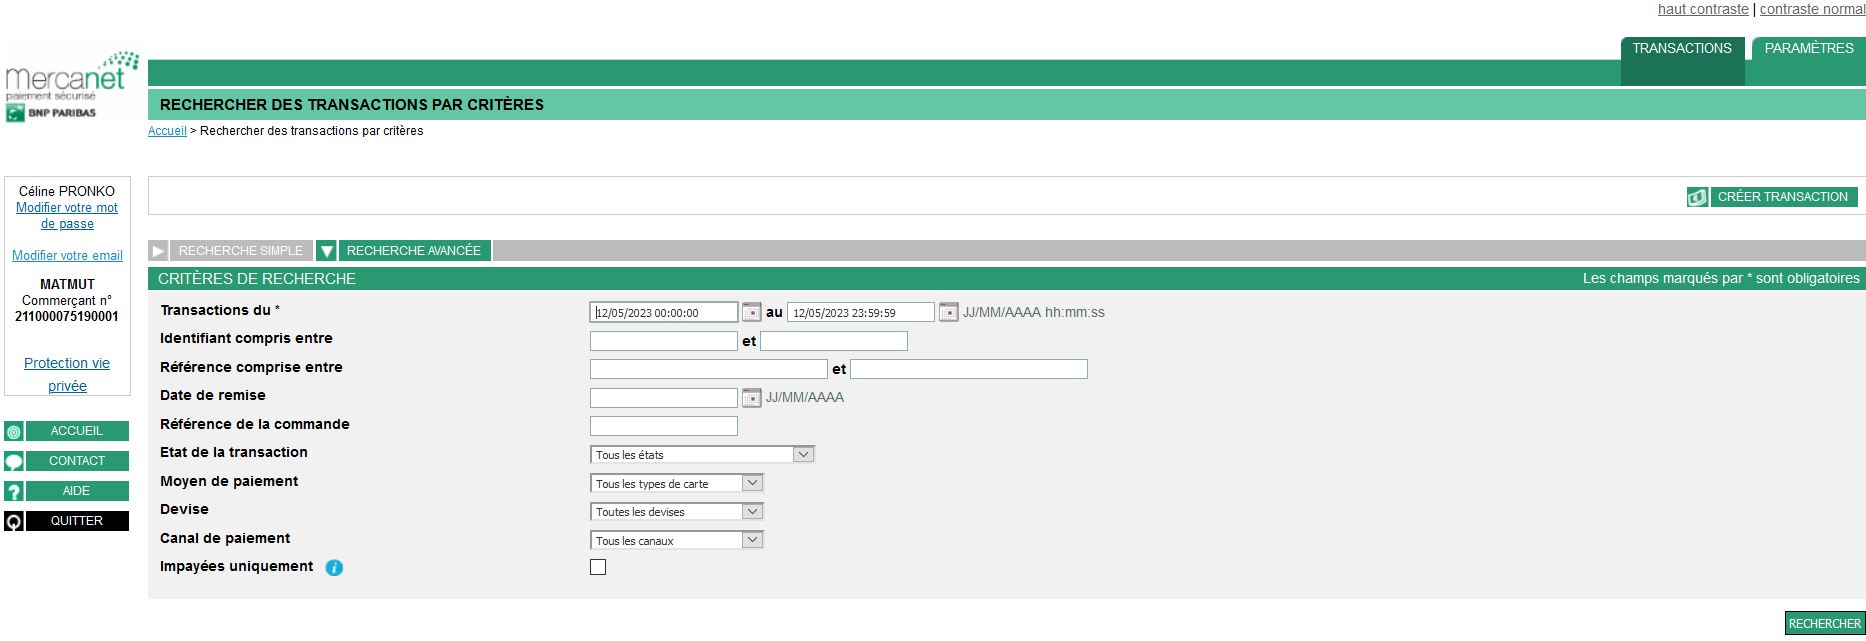The width and height of the screenshot is (1866, 641).
Task: Click the MATMUT merchant name
Action: 67,284
